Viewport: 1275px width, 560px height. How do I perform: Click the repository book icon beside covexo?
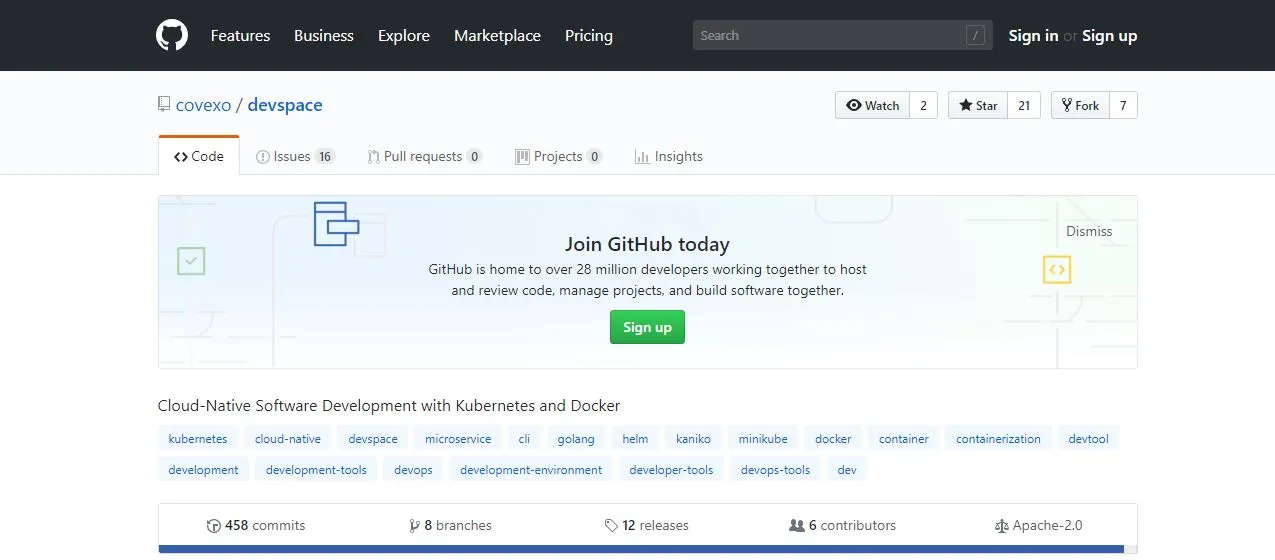164,104
